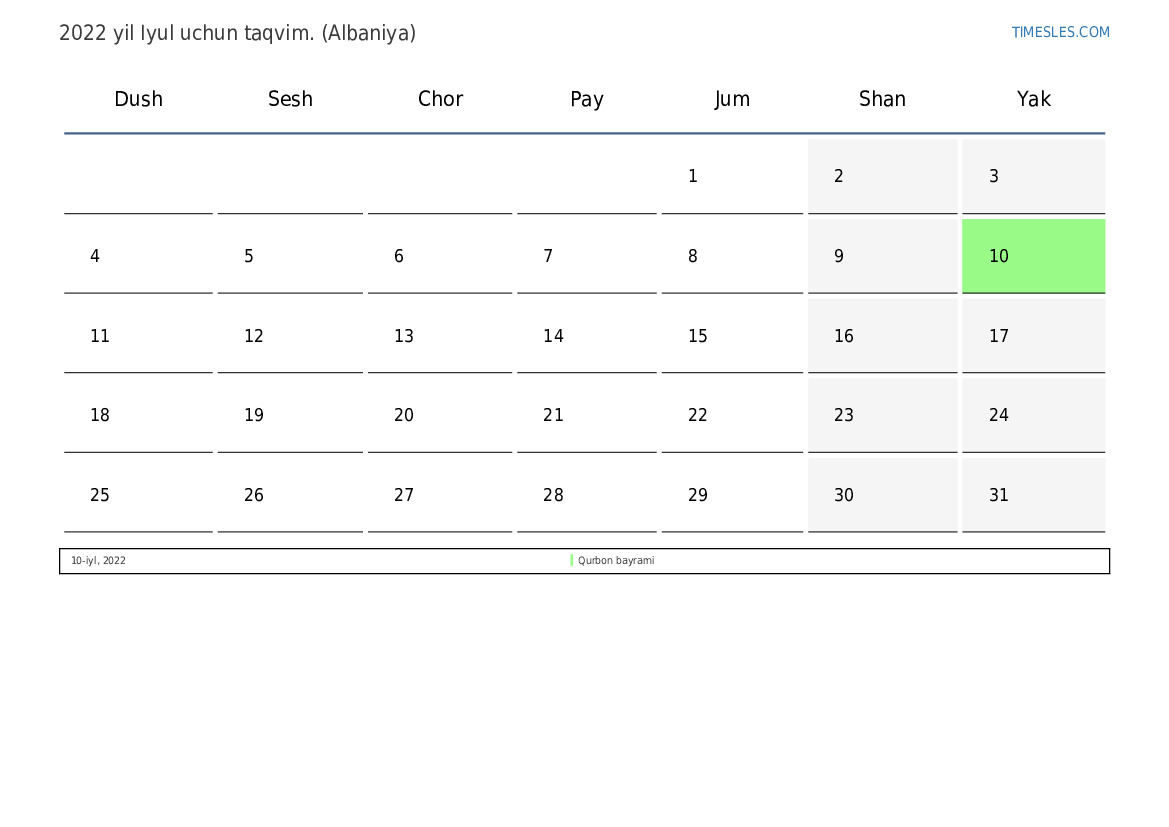Click the Pay column header

pos(587,99)
